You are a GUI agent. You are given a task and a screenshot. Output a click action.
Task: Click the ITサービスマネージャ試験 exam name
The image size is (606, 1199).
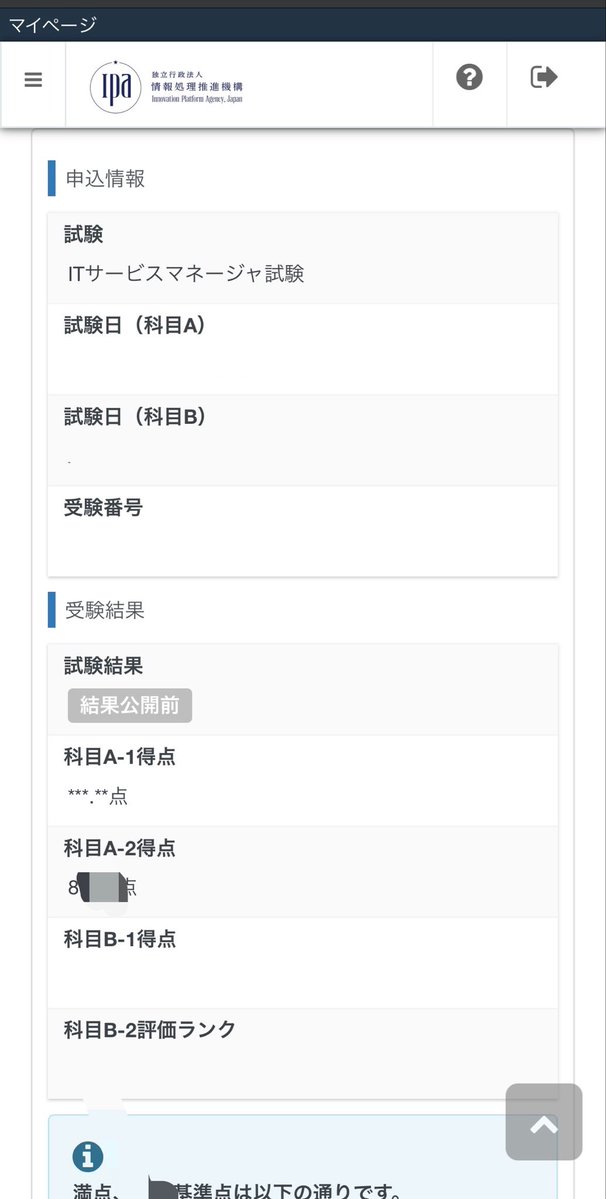[186, 275]
